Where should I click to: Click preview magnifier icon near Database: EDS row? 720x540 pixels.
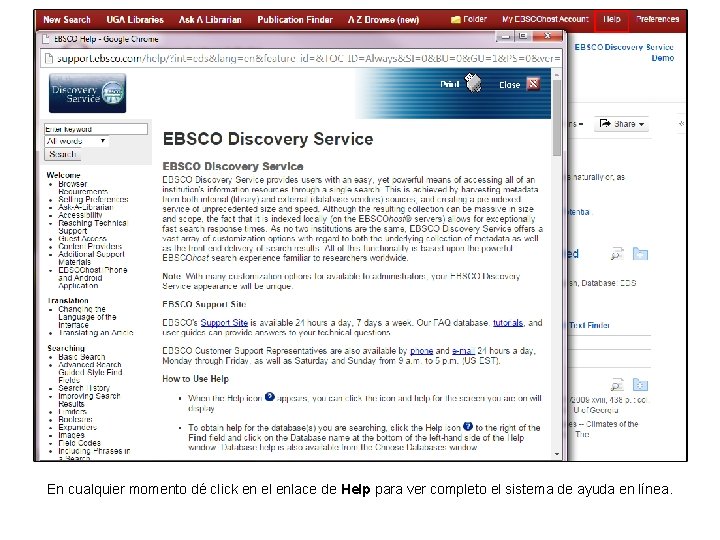[617, 253]
